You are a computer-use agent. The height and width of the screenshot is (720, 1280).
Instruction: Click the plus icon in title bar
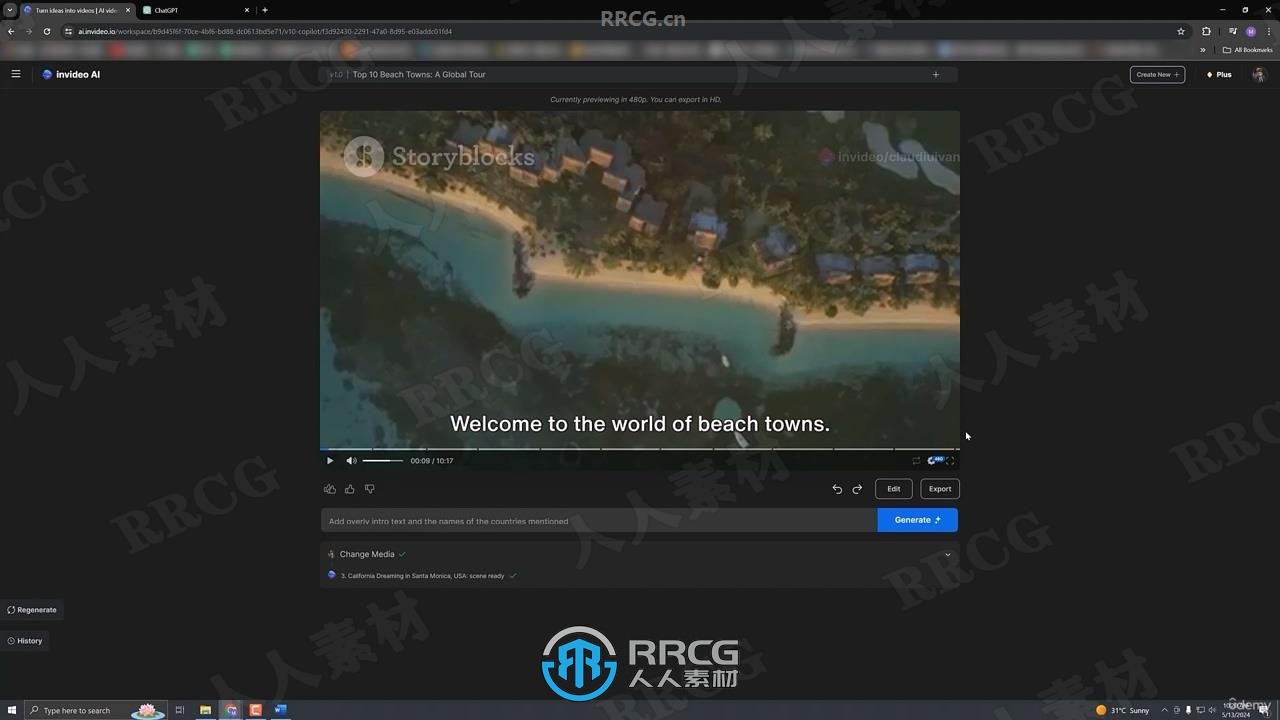936,74
